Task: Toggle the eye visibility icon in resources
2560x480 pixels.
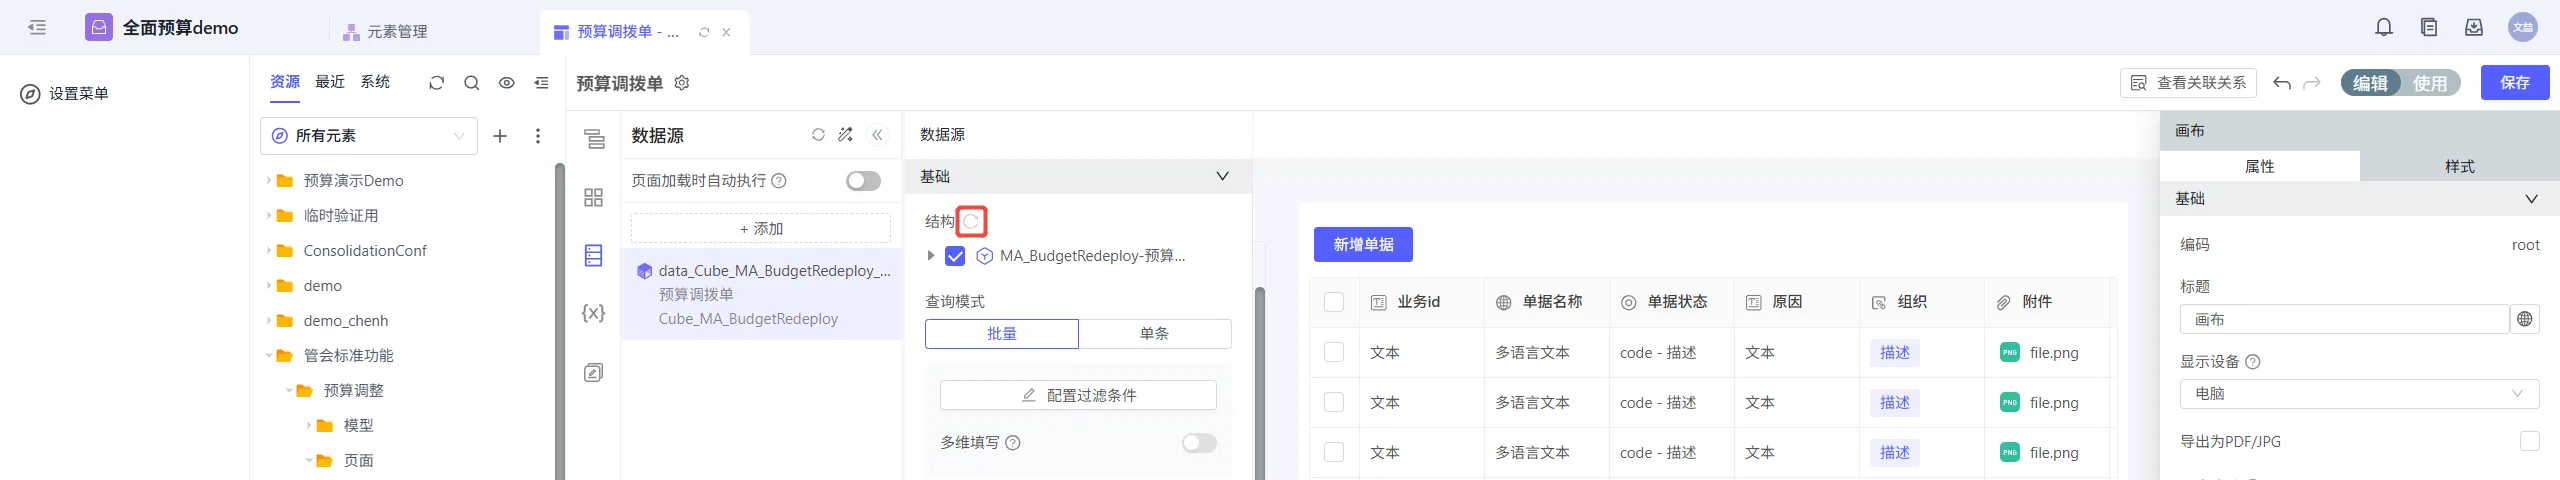Action: tap(507, 83)
